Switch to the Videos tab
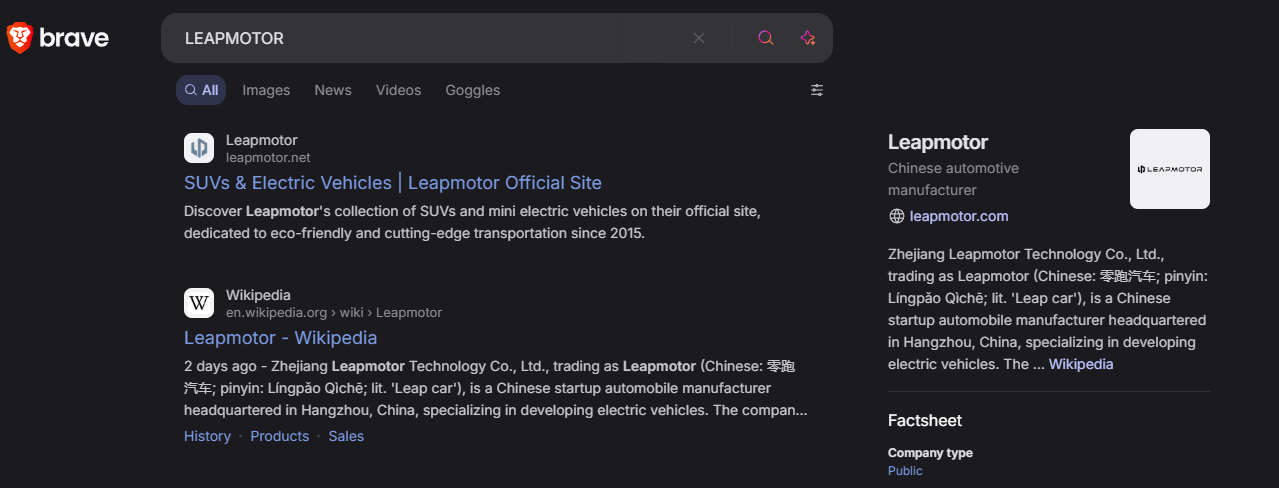The width and height of the screenshot is (1279, 488). pyautogui.click(x=398, y=90)
